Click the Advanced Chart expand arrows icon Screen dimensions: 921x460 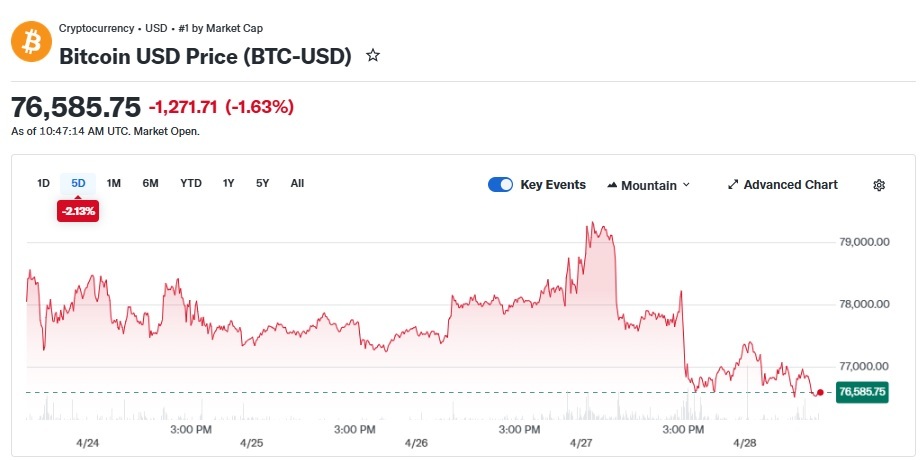[733, 185]
